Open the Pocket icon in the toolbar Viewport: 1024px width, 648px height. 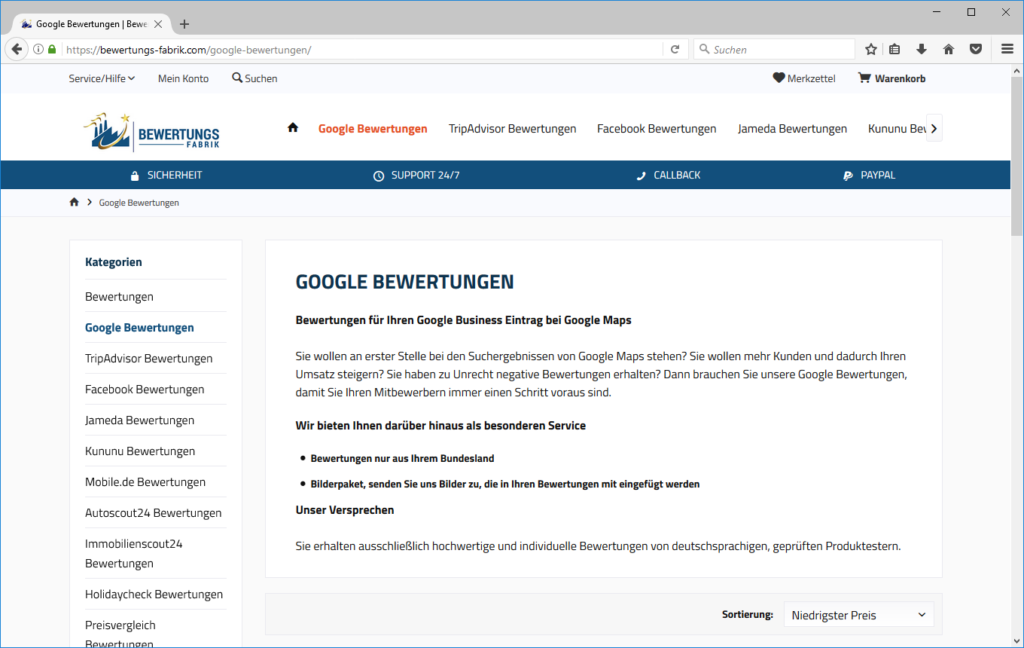(x=976, y=49)
